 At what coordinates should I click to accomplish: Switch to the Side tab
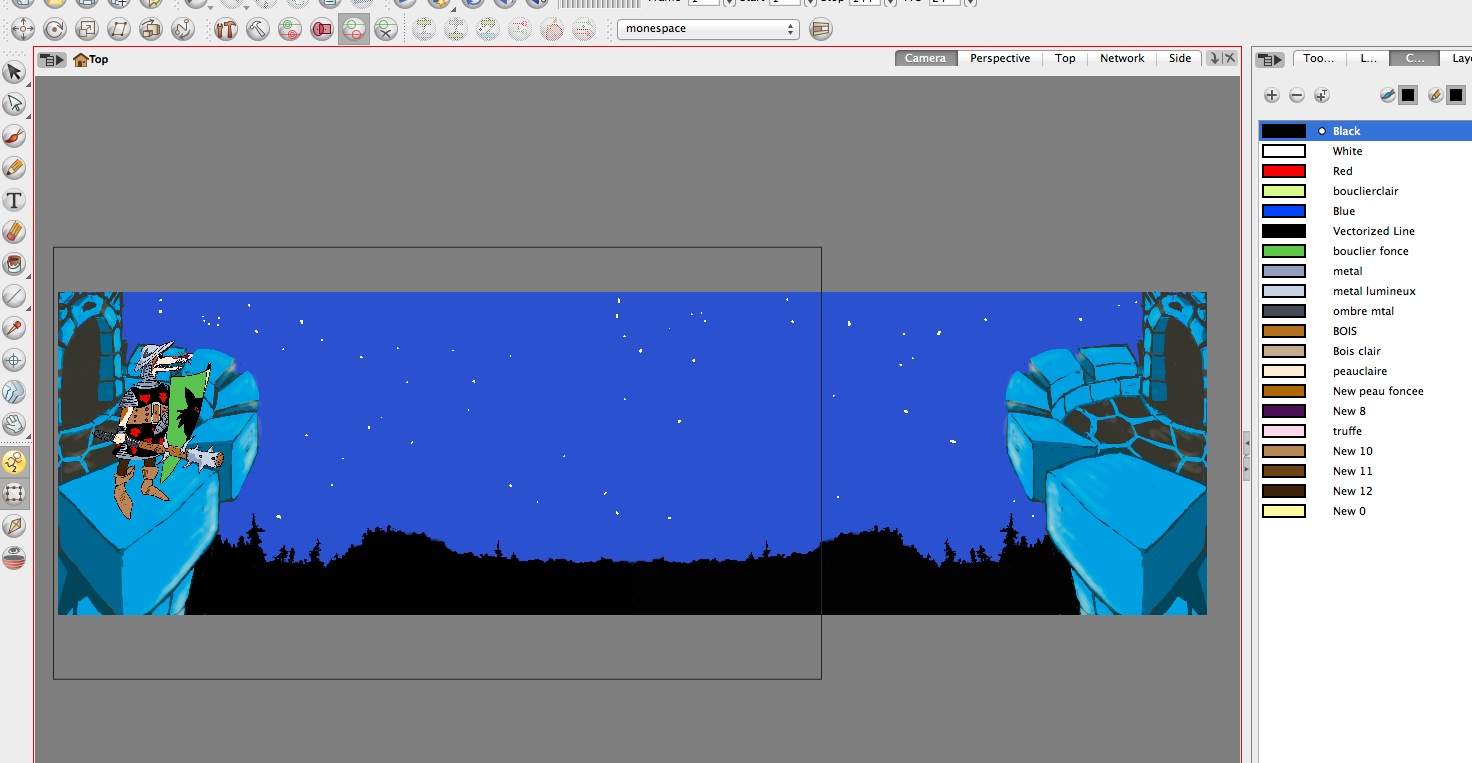(1180, 58)
